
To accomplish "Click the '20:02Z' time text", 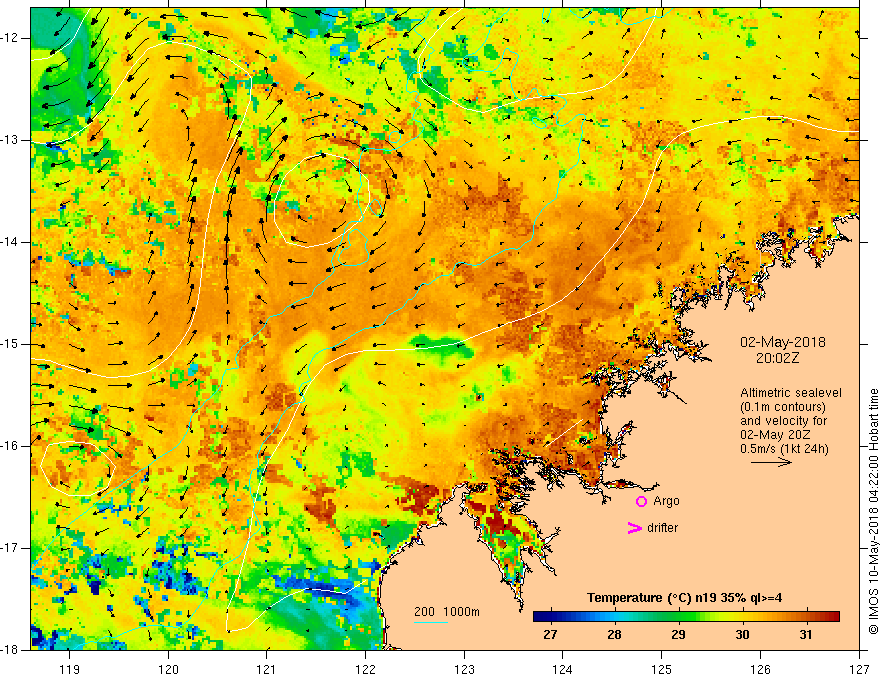I will tap(777, 357).
